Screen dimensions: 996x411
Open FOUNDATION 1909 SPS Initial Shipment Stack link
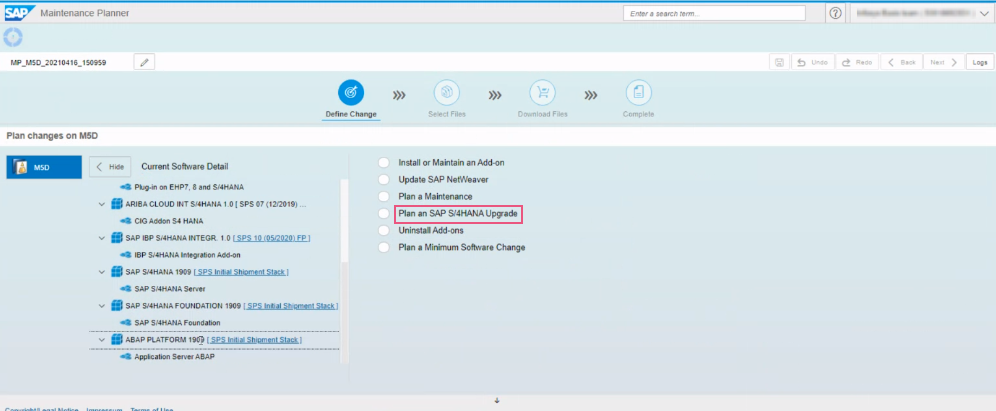(x=290, y=306)
